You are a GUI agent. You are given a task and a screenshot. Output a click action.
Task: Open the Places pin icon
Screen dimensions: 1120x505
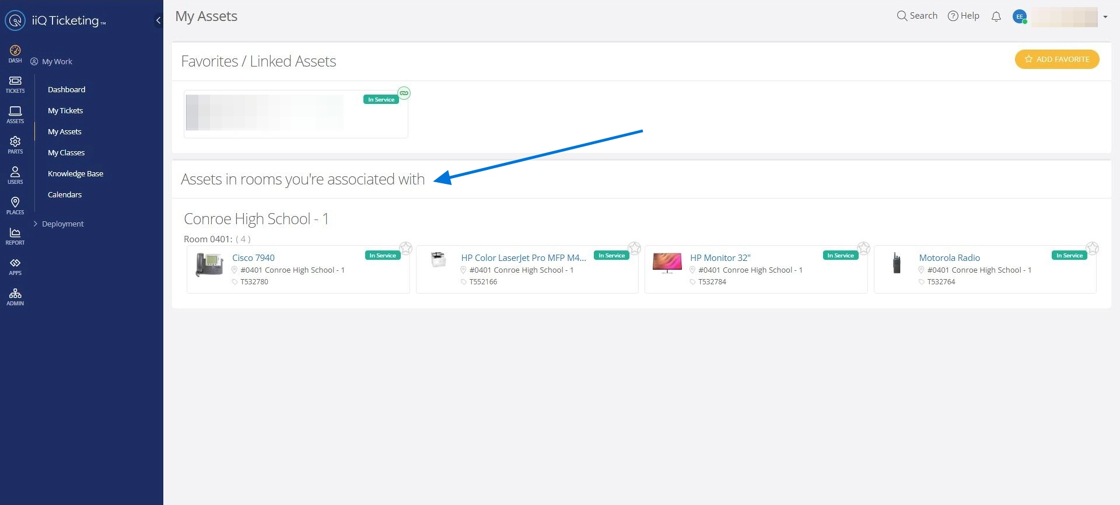click(15, 206)
